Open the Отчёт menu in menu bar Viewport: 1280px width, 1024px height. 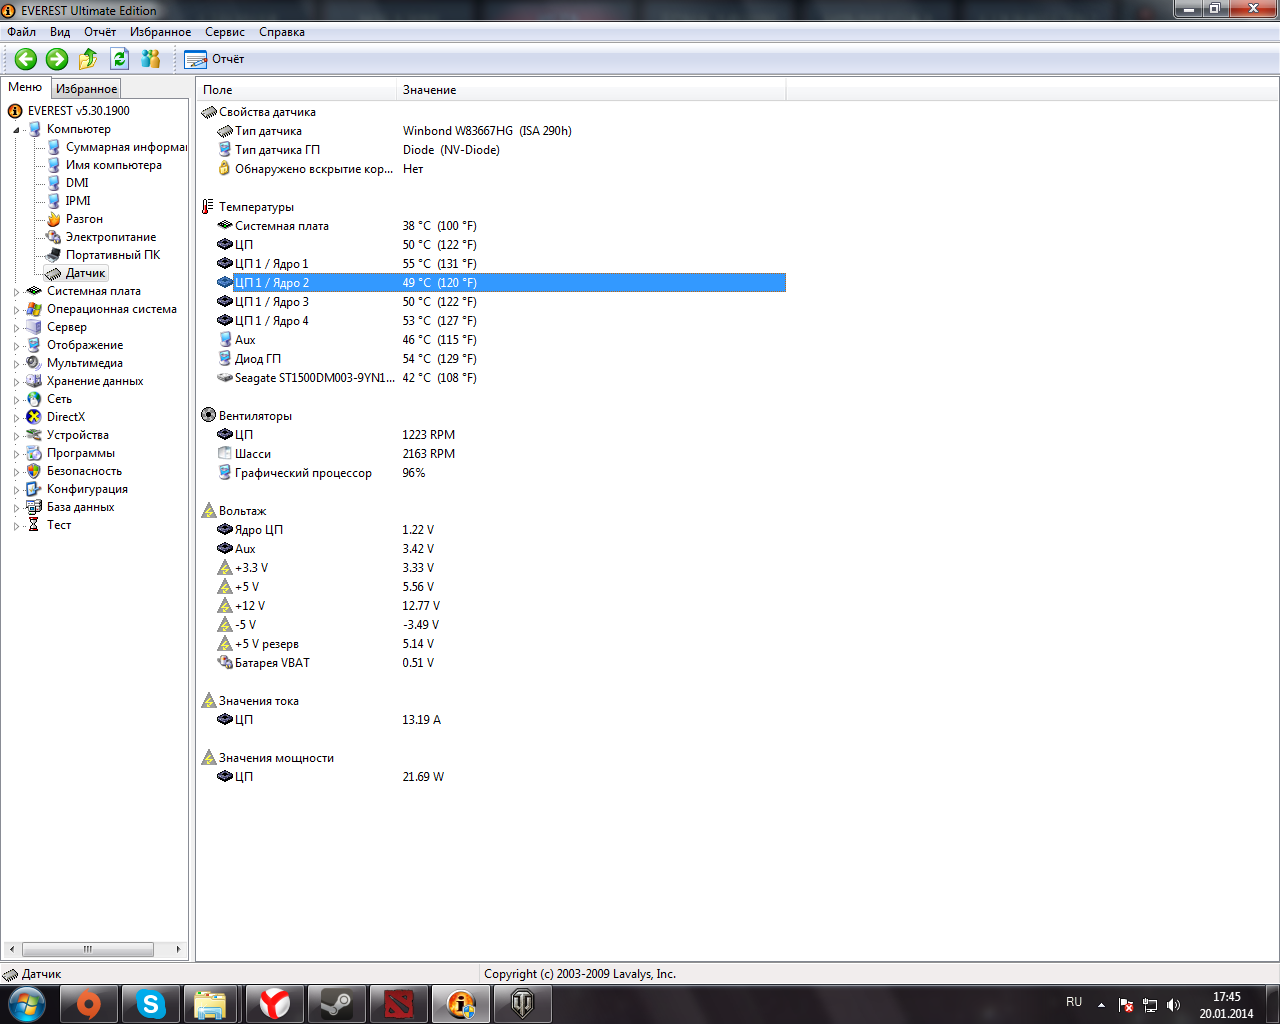(x=100, y=32)
